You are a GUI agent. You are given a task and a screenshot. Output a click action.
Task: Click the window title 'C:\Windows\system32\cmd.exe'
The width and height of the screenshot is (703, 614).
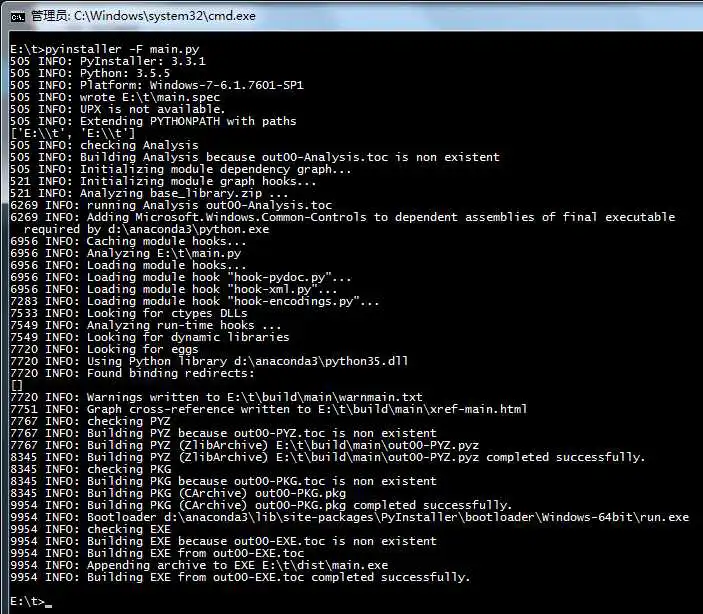point(165,16)
